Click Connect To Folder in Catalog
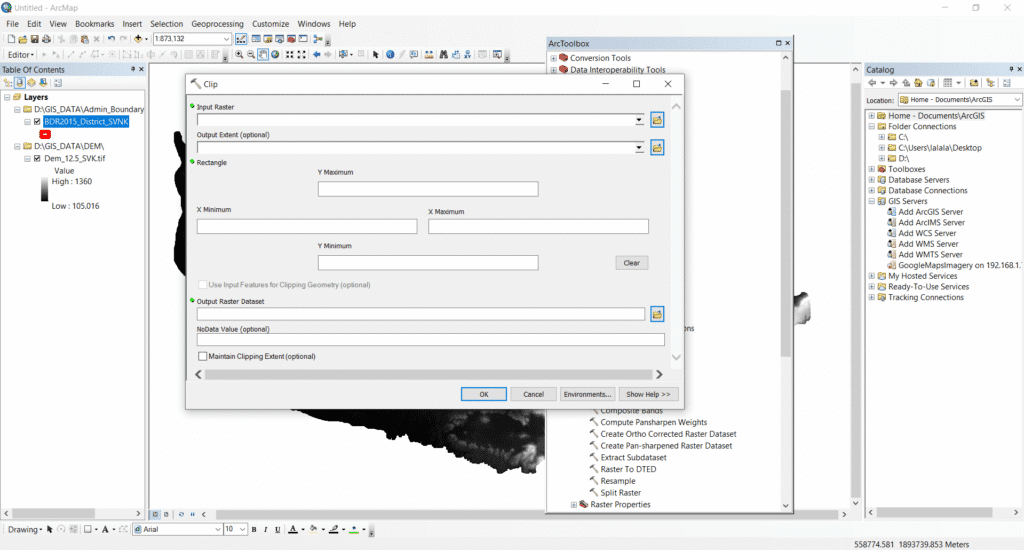 [974, 83]
